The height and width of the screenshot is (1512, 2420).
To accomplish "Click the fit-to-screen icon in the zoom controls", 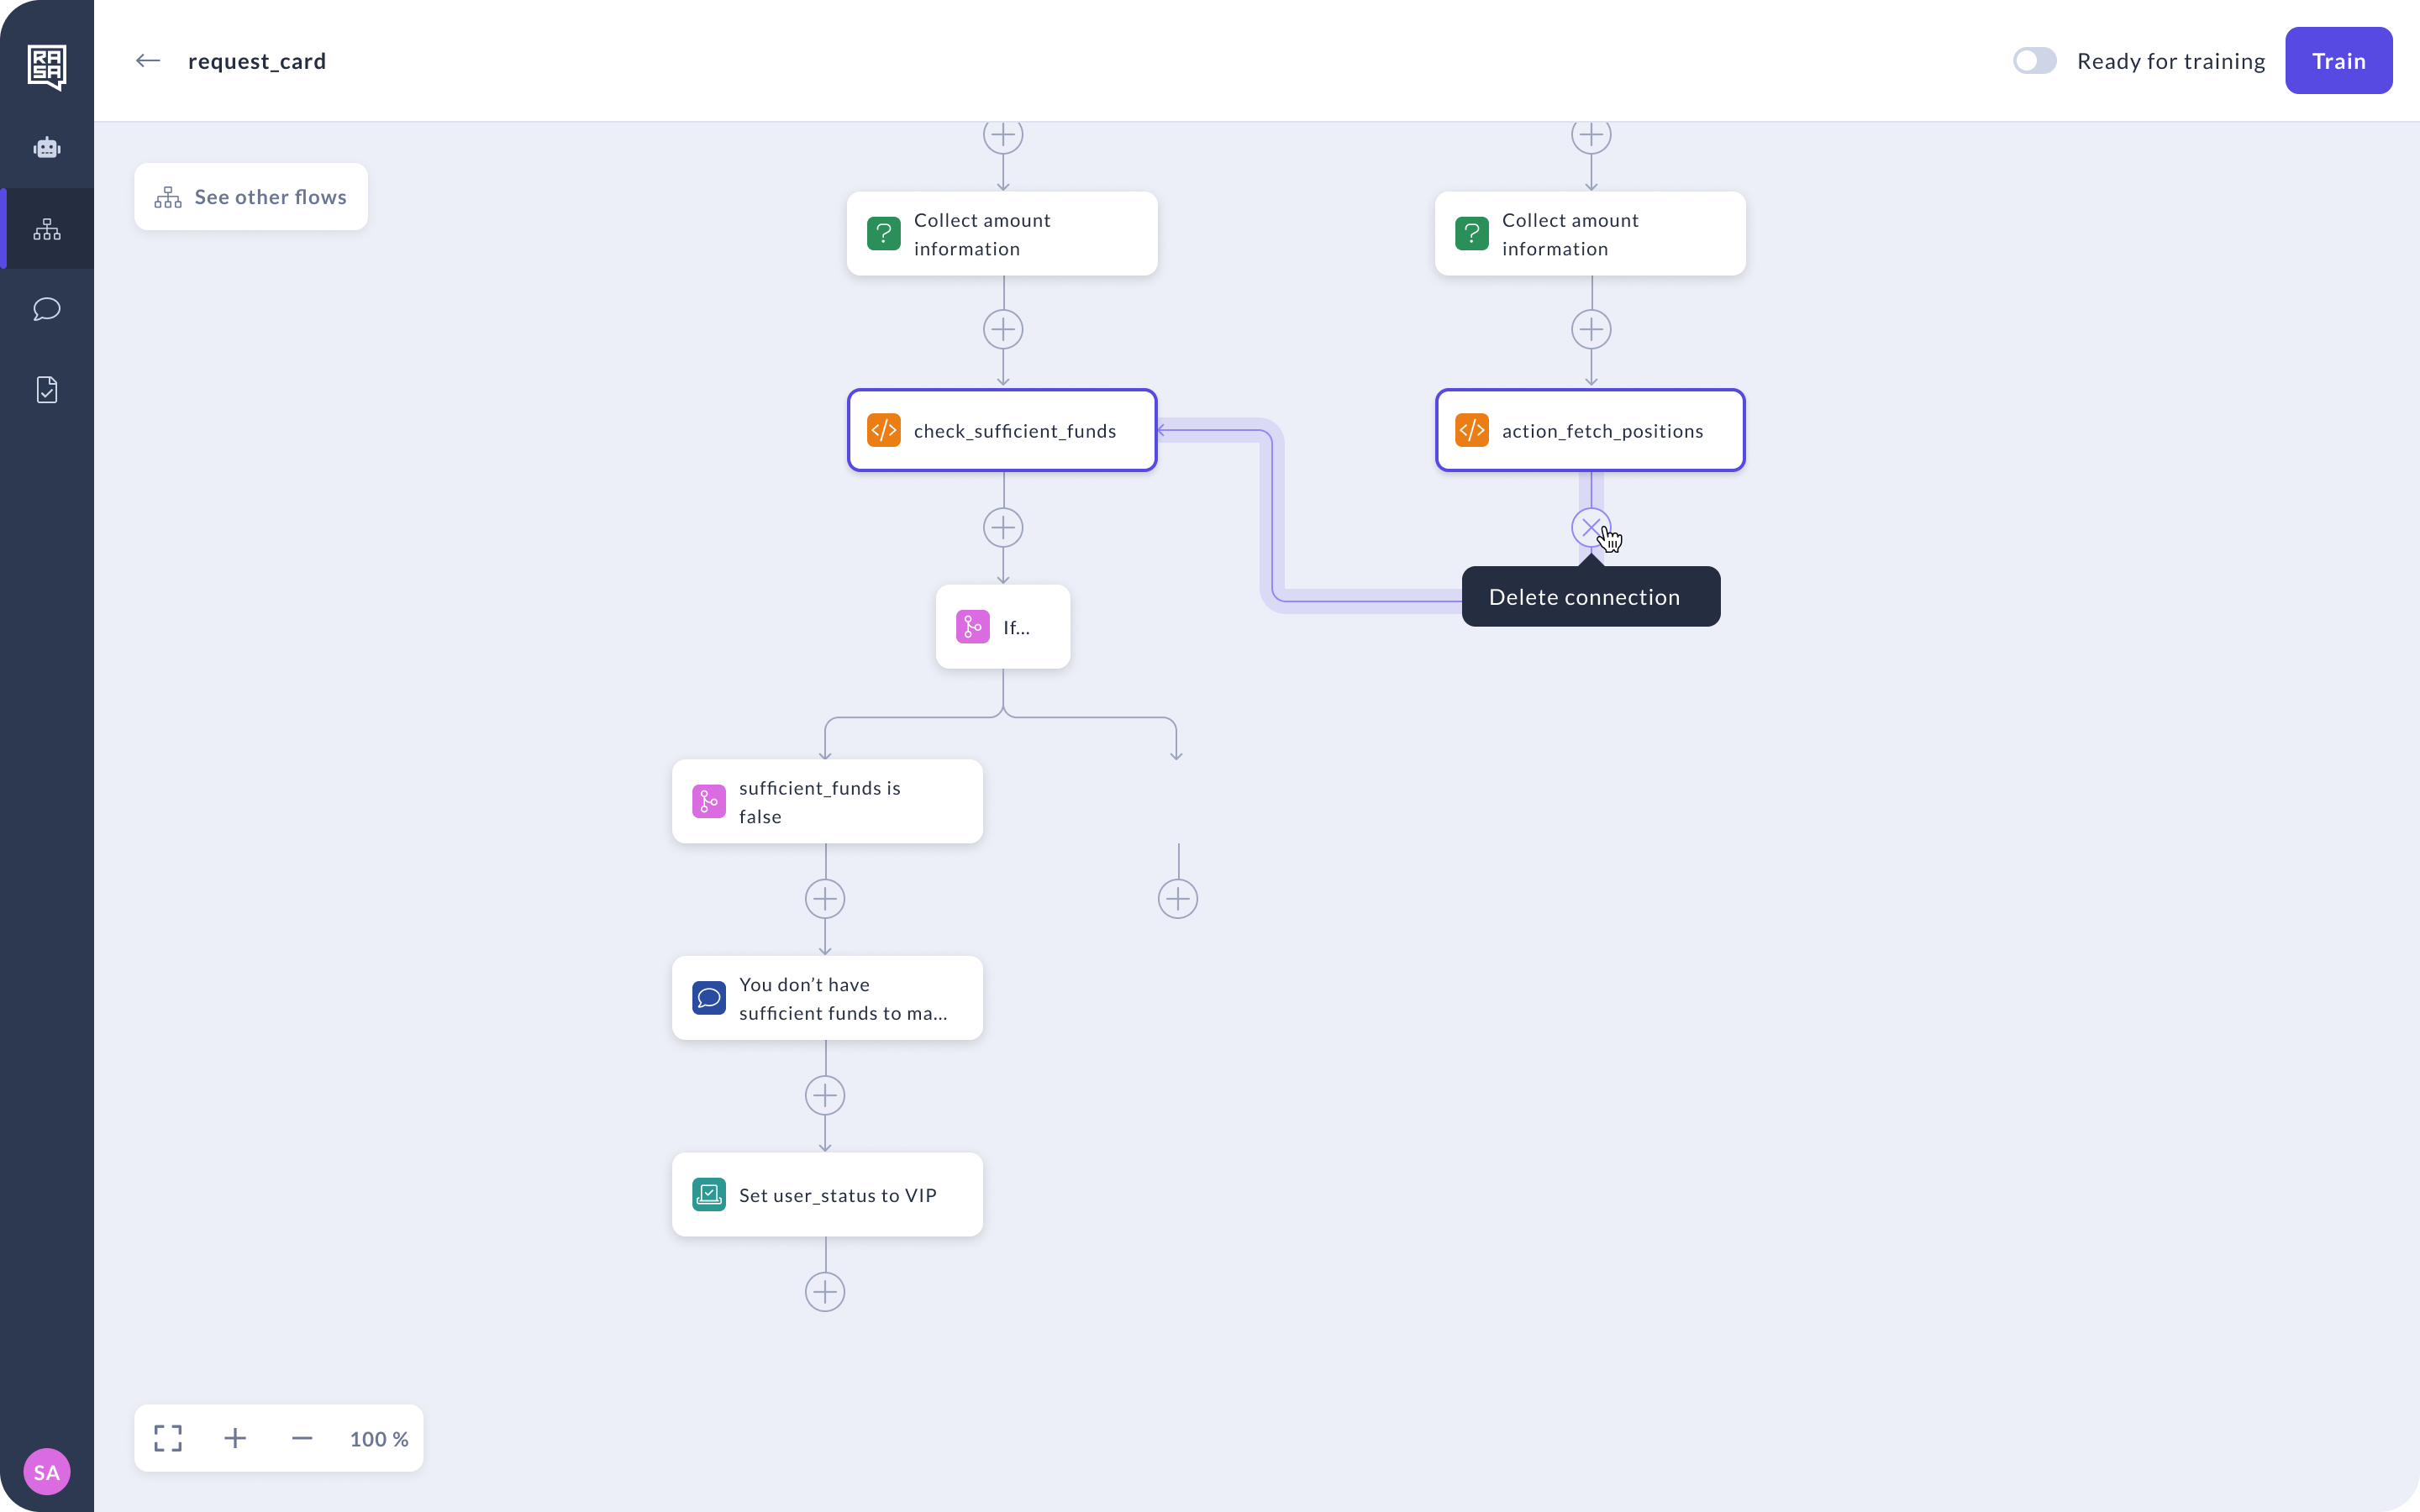I will [x=168, y=1438].
